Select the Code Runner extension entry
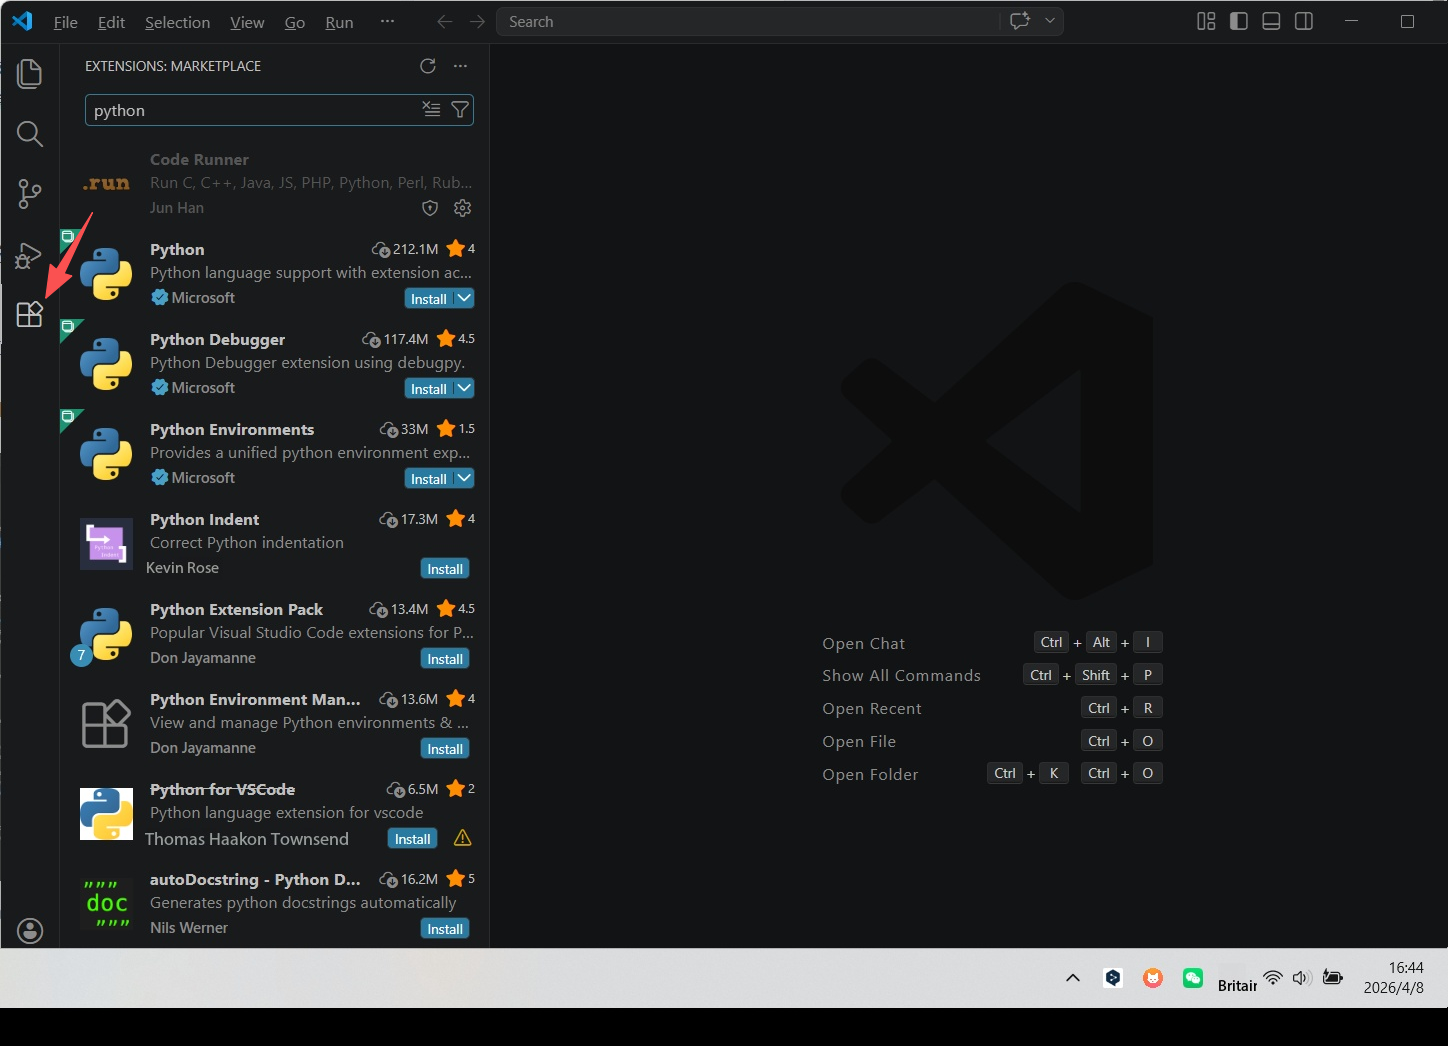Image resolution: width=1448 pixels, height=1046 pixels. coord(274,183)
